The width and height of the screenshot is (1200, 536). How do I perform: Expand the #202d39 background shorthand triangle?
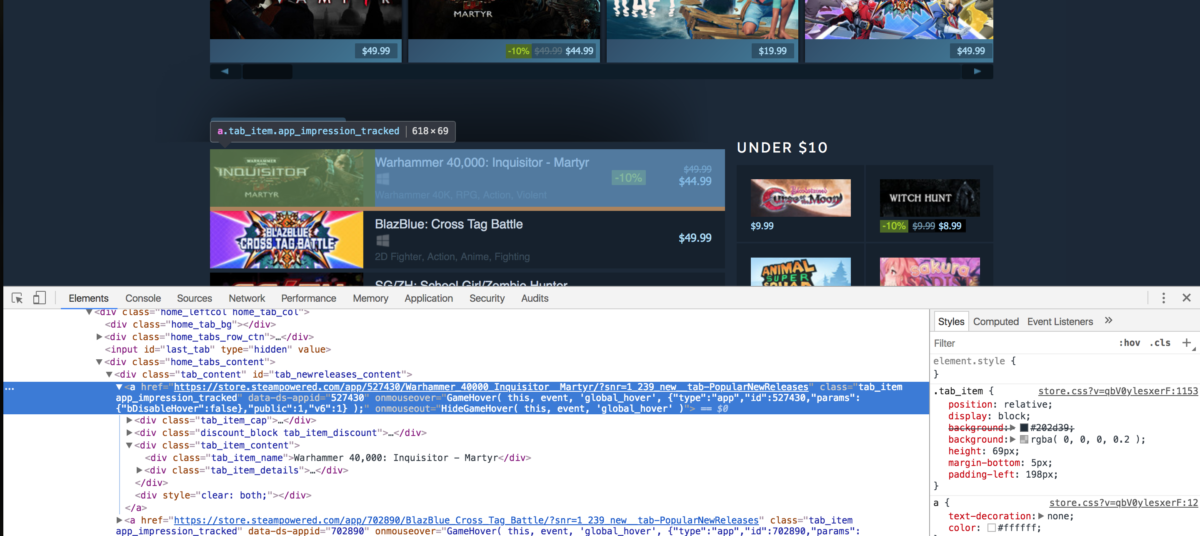click(1014, 427)
